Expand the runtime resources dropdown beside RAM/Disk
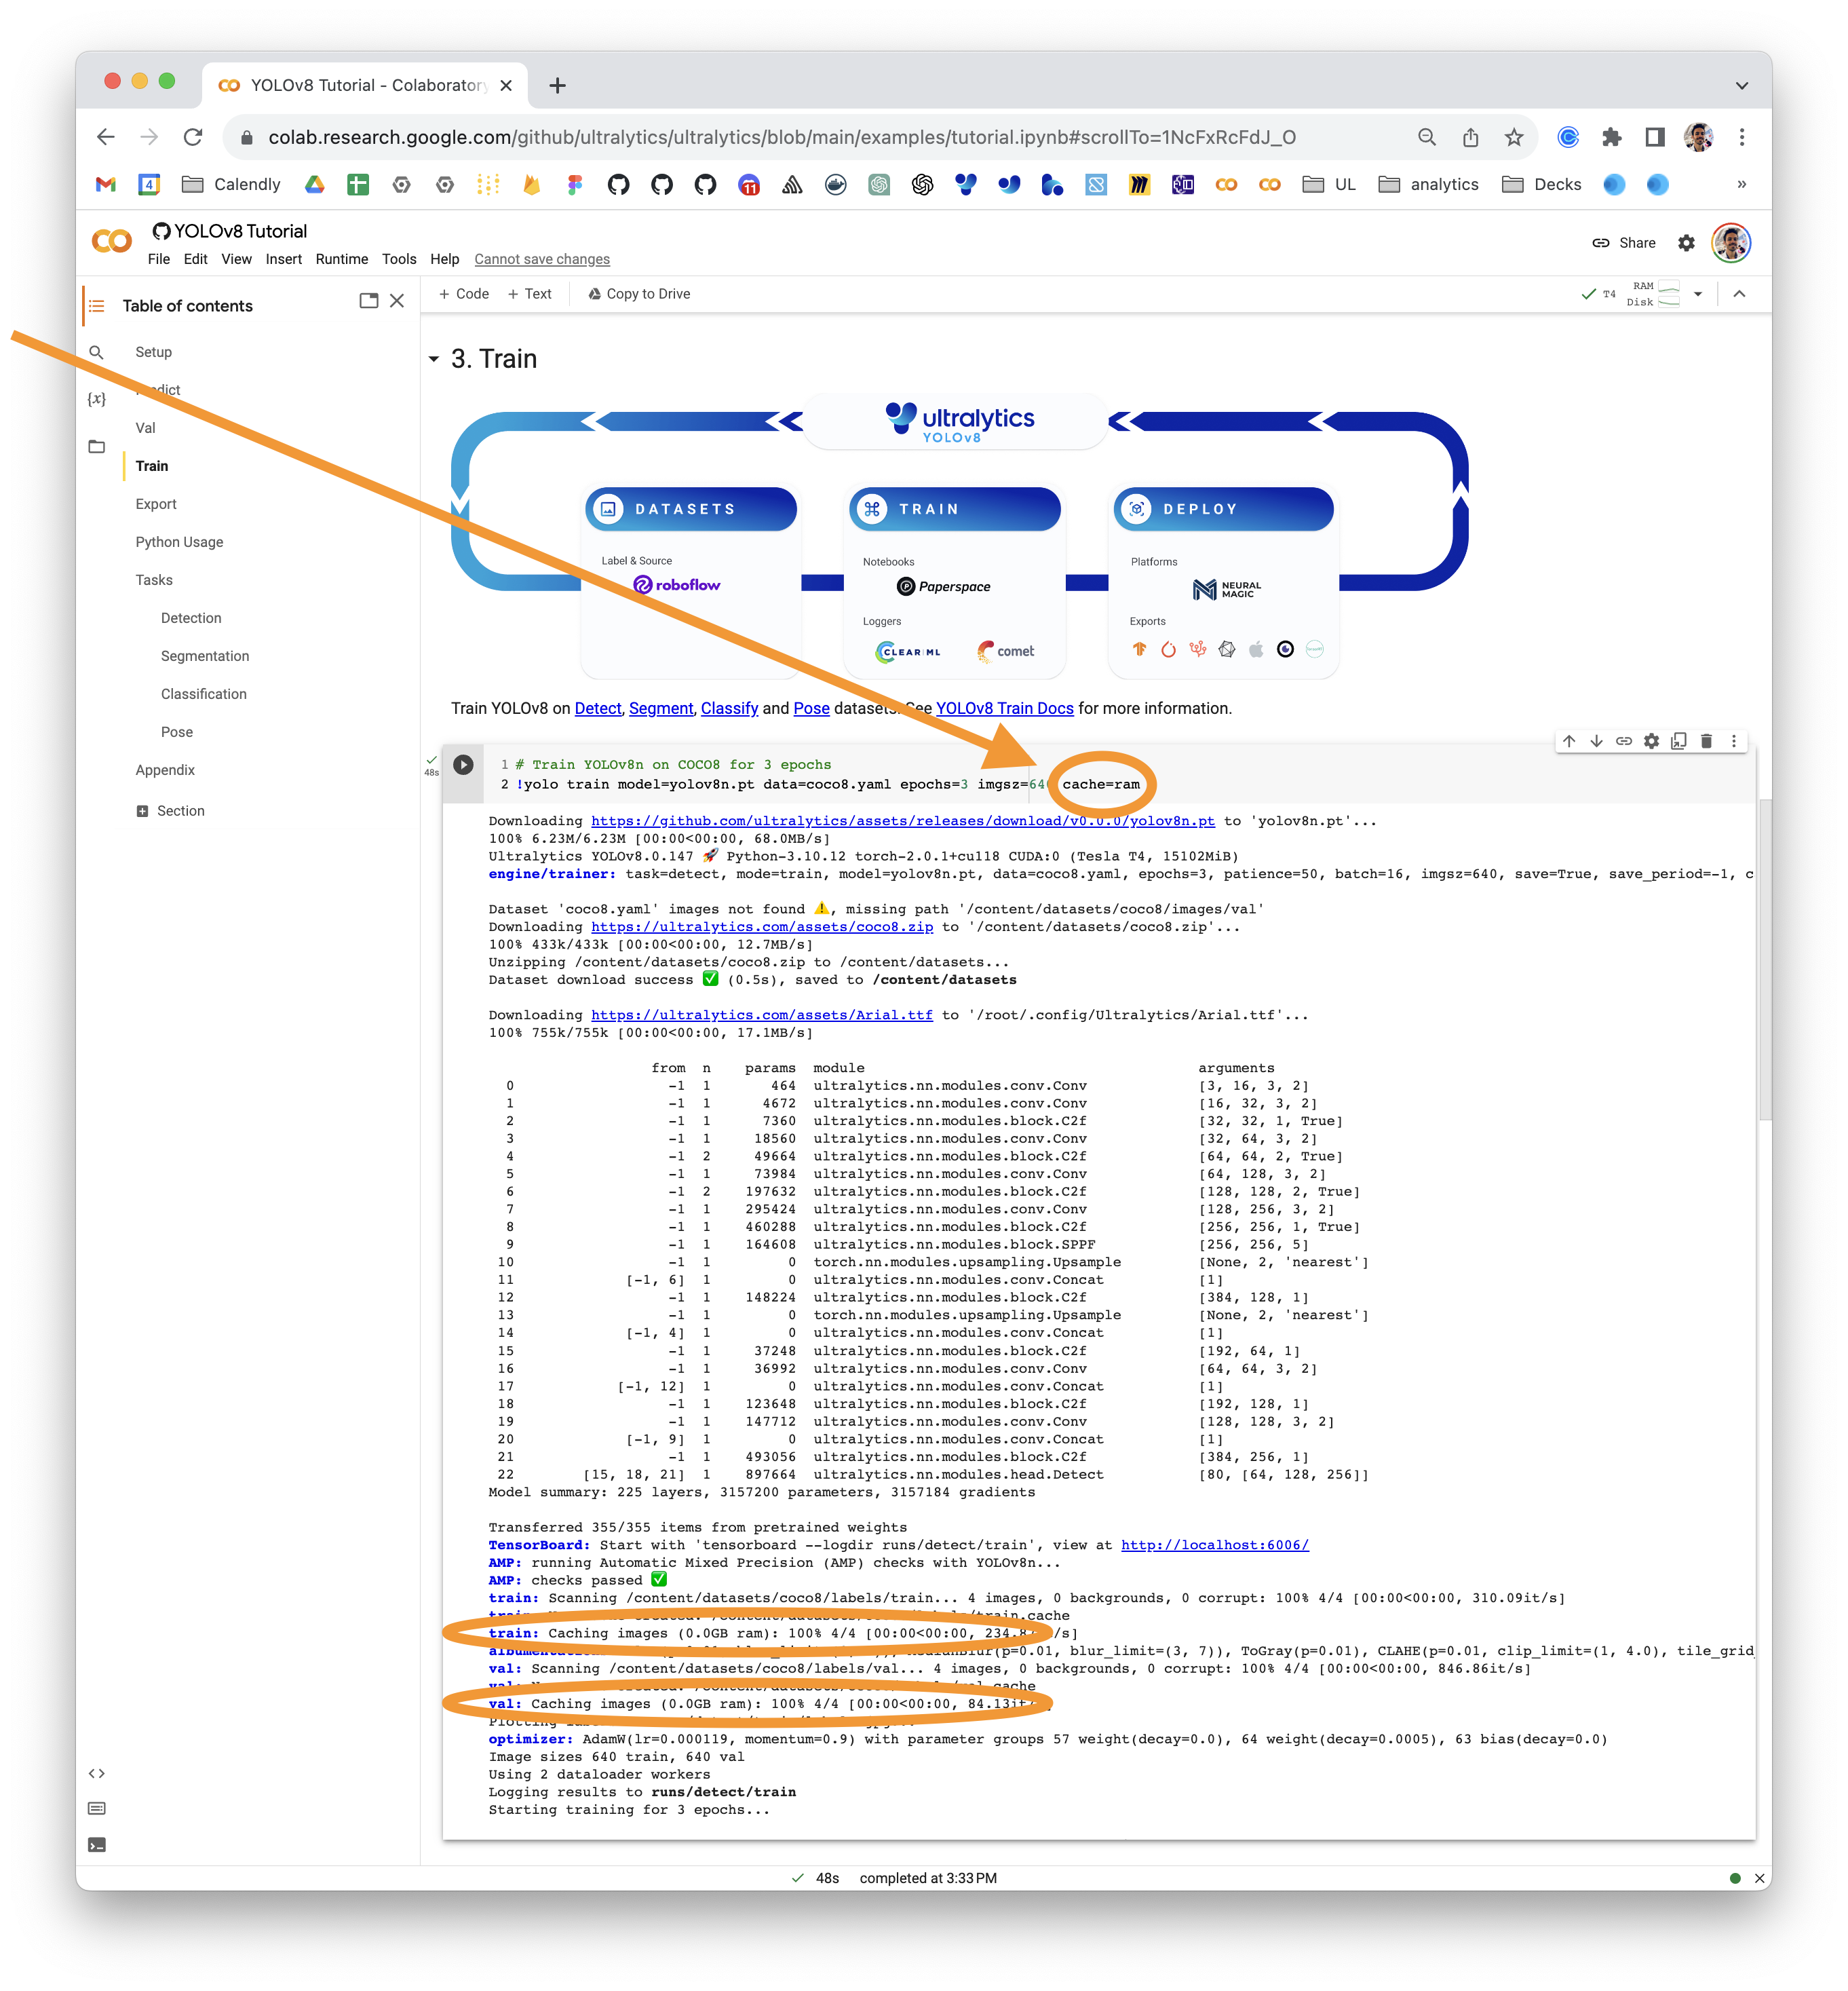 tap(1698, 293)
